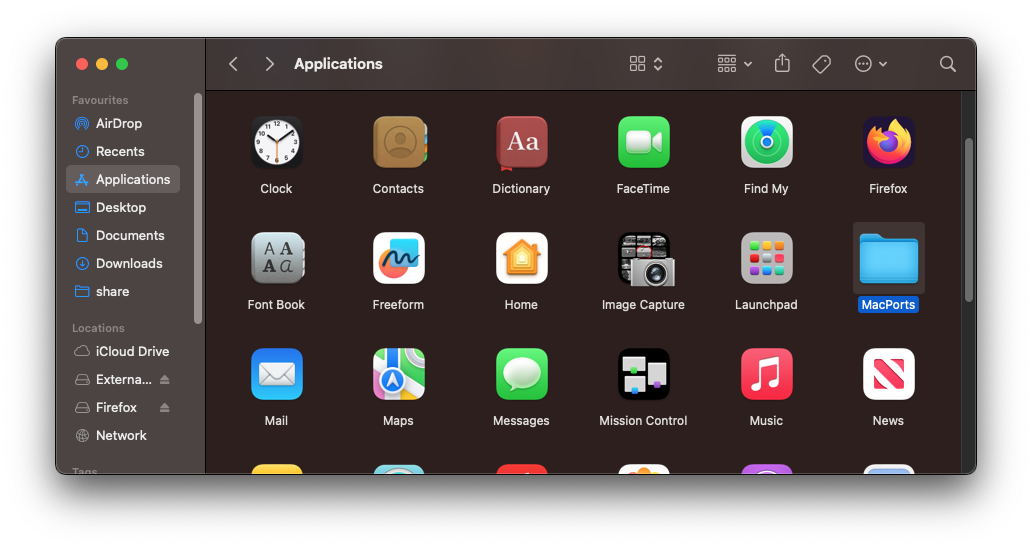Eject the Firefox volume in sidebar
Viewport: 1032px width, 548px height.
pyautogui.click(x=165, y=408)
